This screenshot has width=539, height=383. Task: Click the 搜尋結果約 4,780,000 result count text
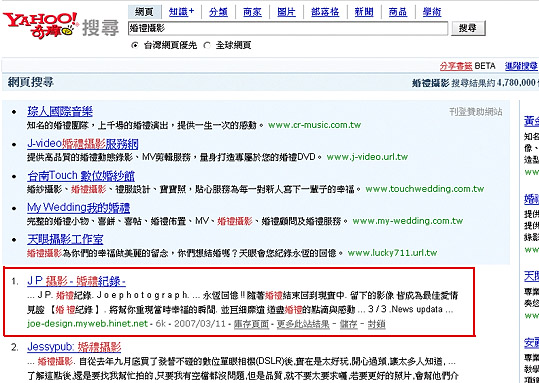(495, 83)
